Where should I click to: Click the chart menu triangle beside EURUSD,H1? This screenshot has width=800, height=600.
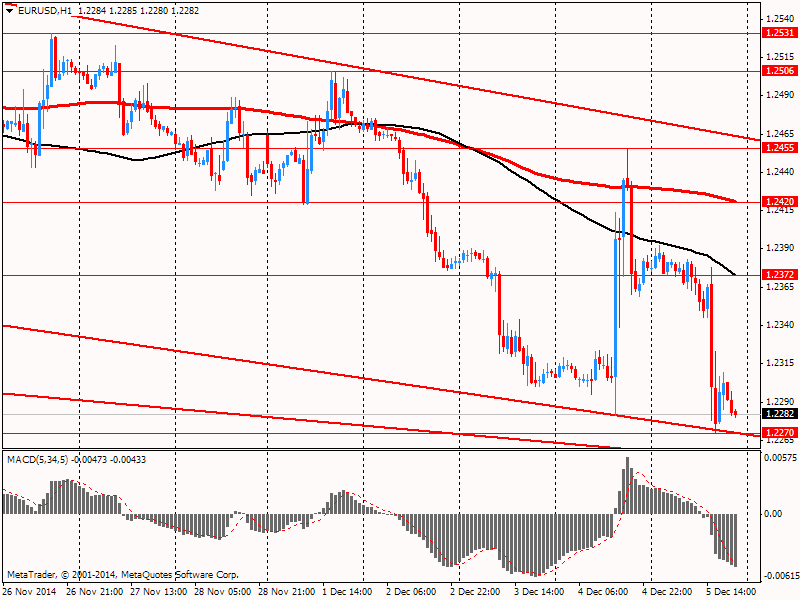tap(10, 10)
